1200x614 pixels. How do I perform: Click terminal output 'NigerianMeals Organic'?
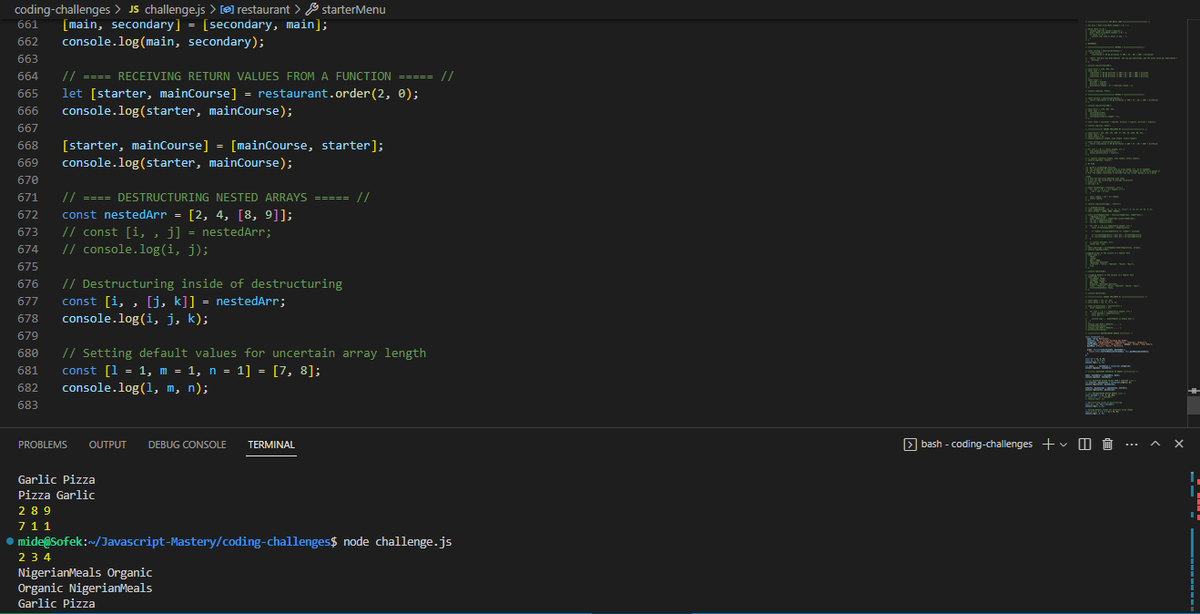85,573
